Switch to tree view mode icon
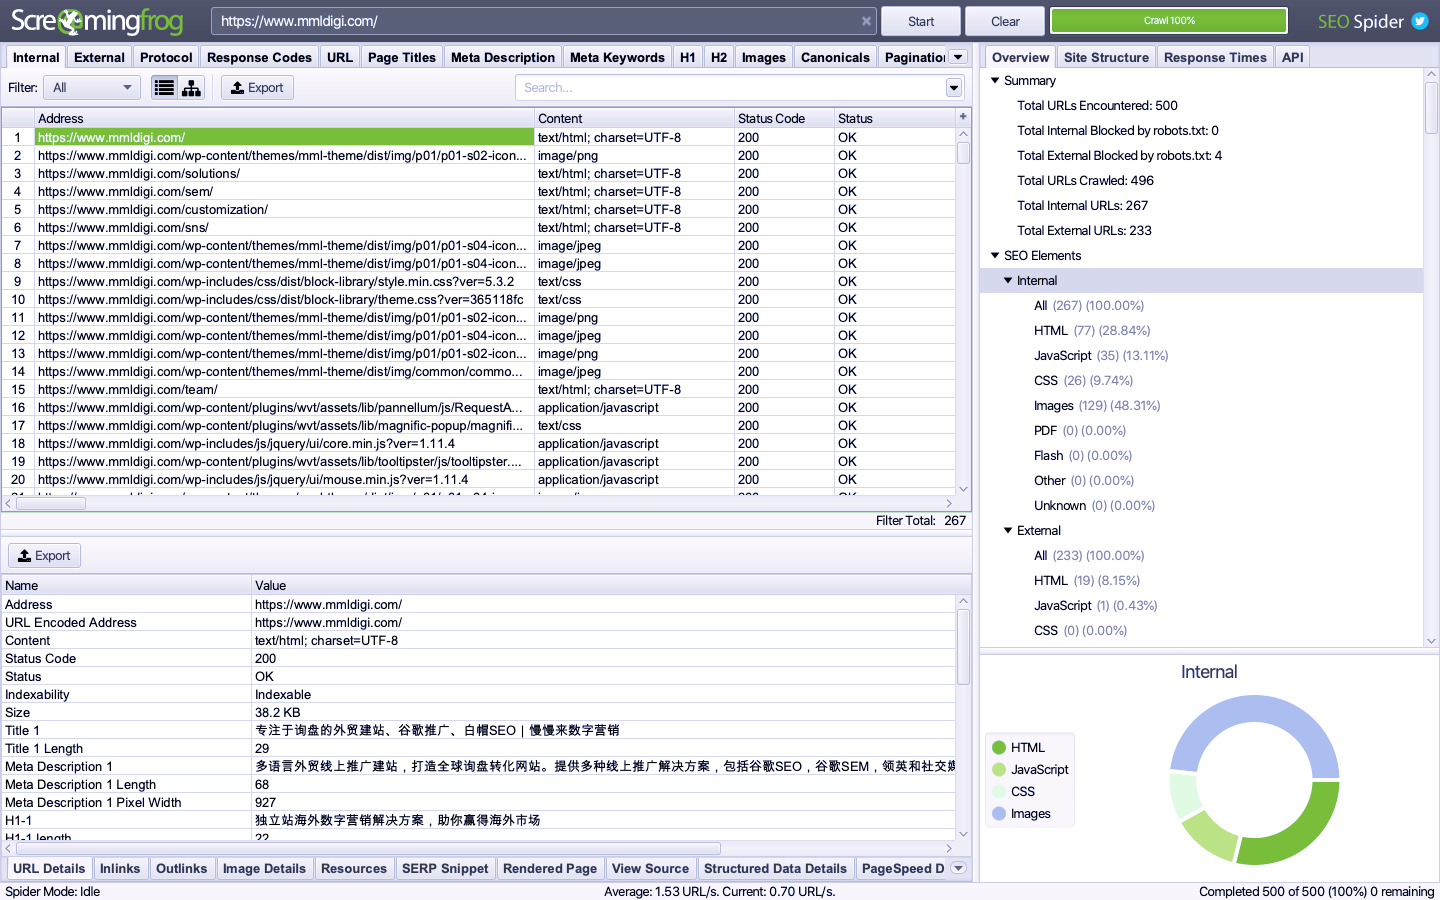The height and width of the screenshot is (900, 1440). tap(191, 88)
